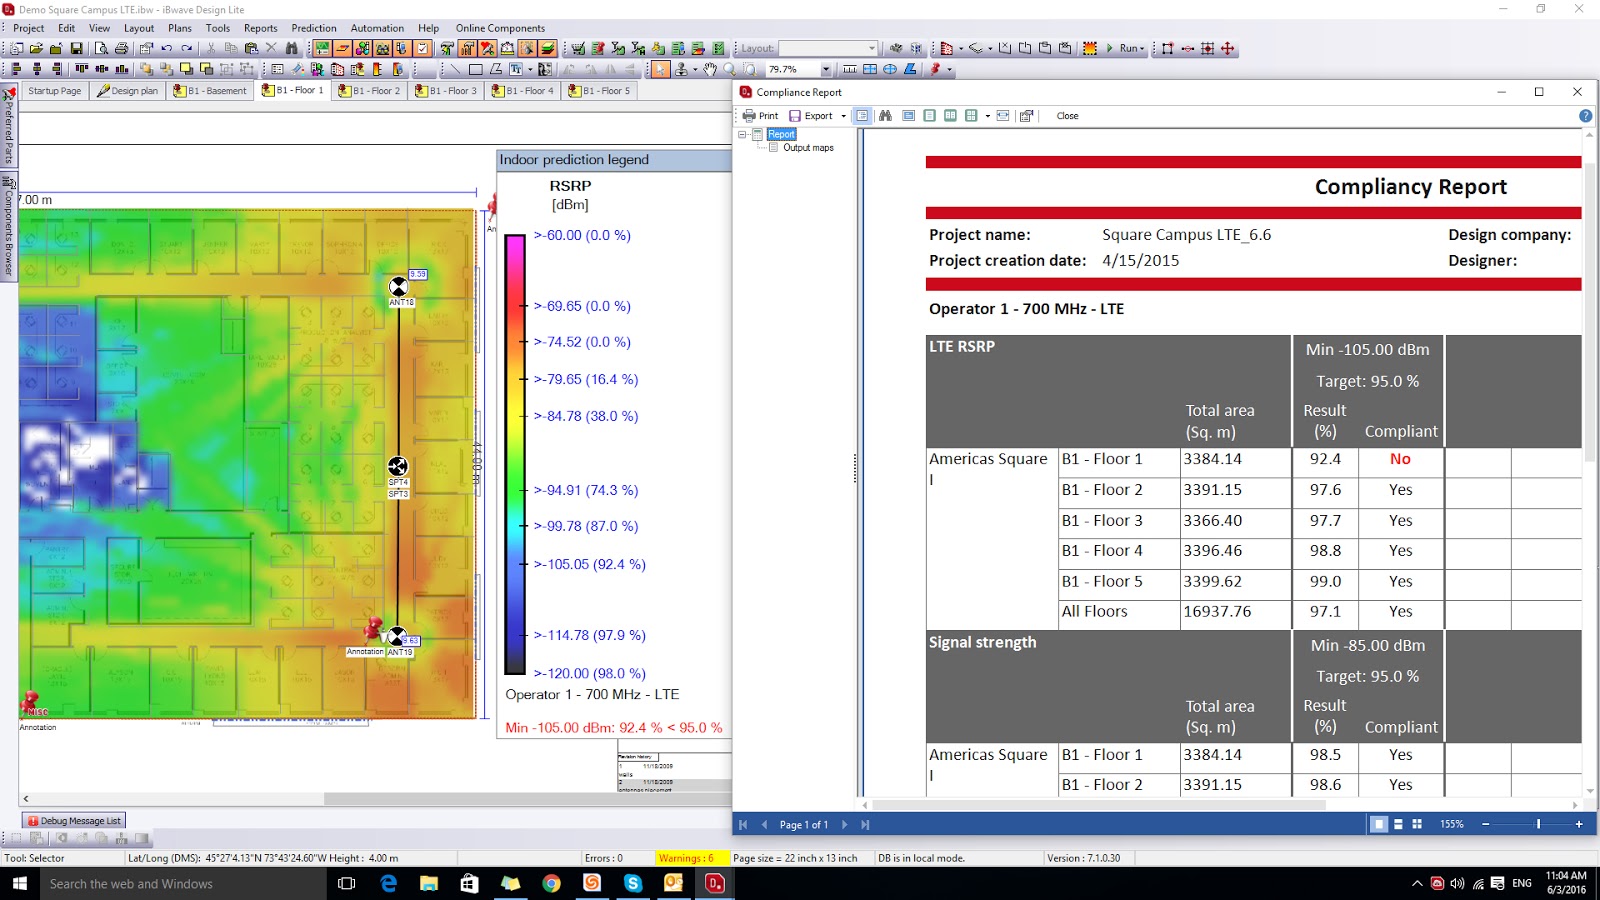Go to next report page
This screenshot has height=900, width=1600.
pyautogui.click(x=844, y=825)
